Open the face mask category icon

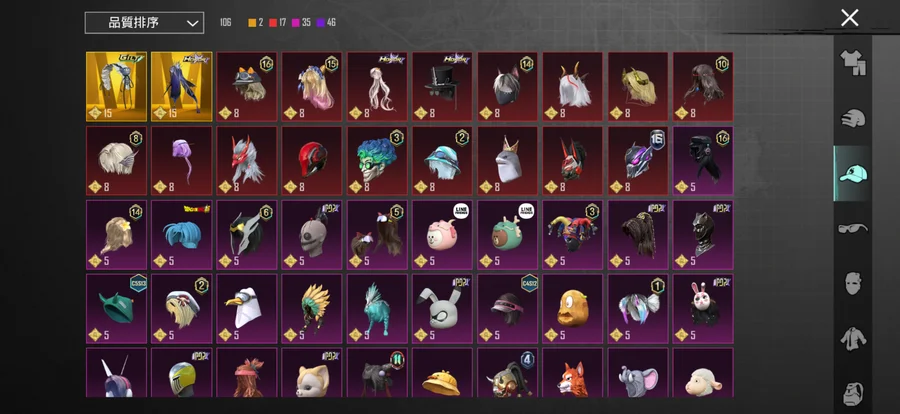tap(852, 284)
